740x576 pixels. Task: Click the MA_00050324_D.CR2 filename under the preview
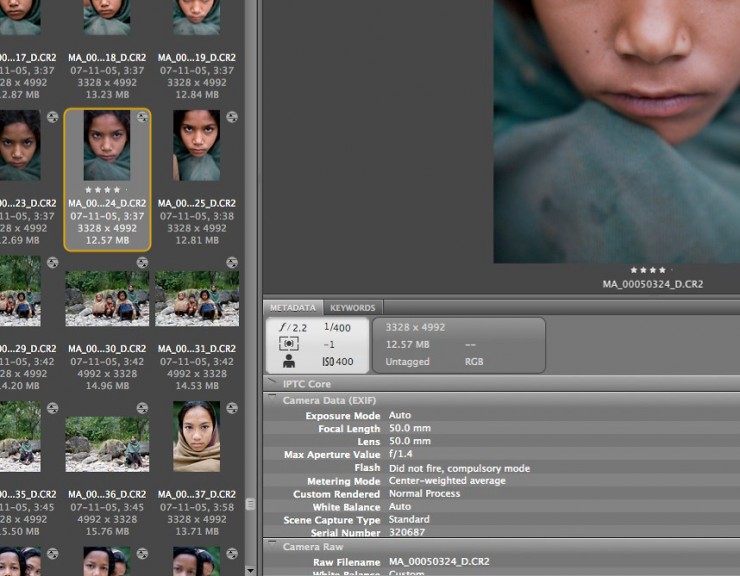click(653, 284)
